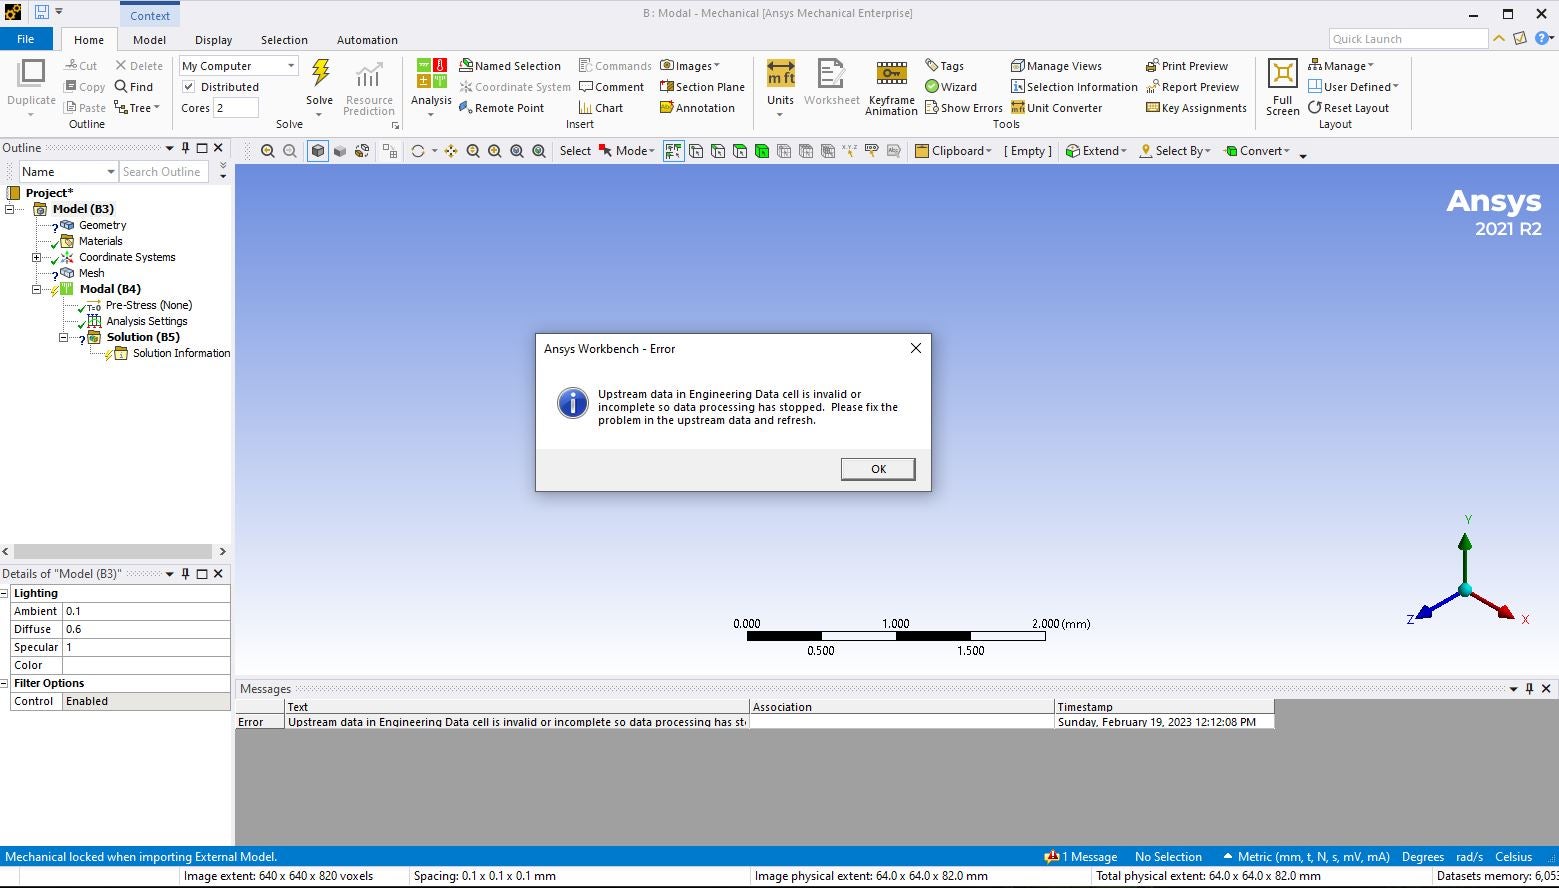
Task: Click the Wireframe display icon
Action: click(362, 151)
